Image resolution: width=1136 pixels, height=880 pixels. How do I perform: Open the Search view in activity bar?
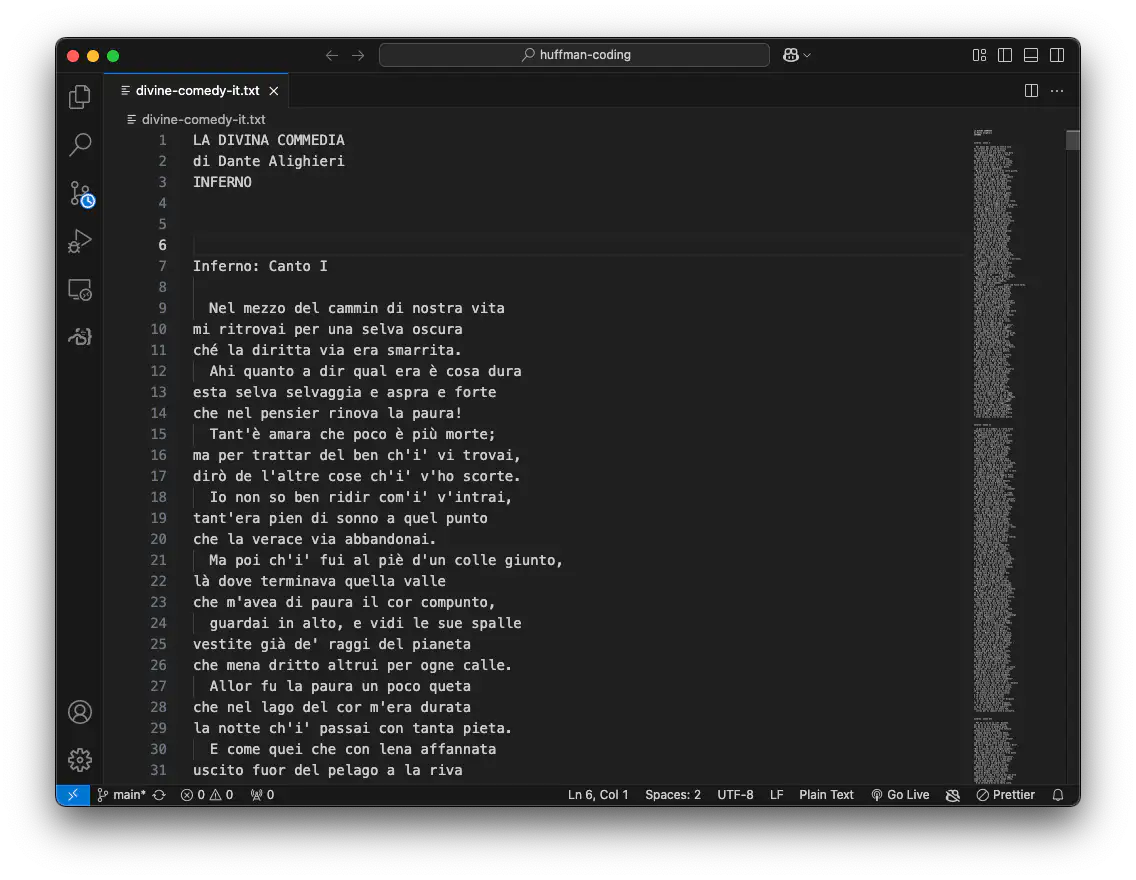point(80,145)
